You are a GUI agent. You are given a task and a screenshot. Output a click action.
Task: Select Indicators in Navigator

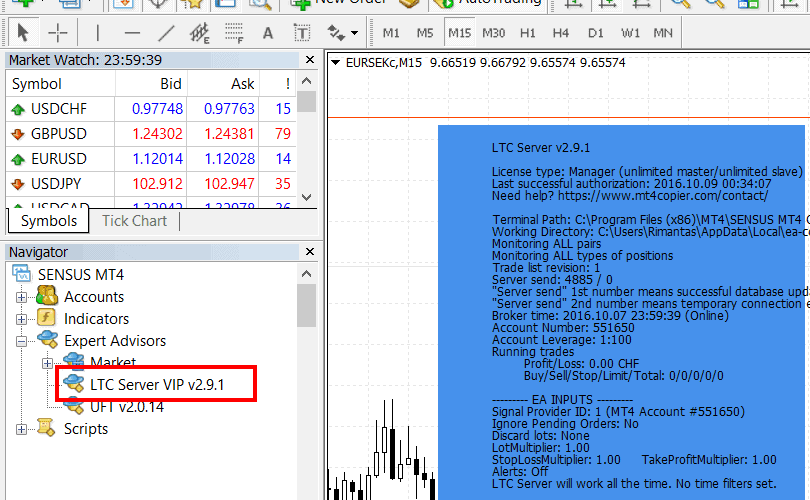point(96,319)
